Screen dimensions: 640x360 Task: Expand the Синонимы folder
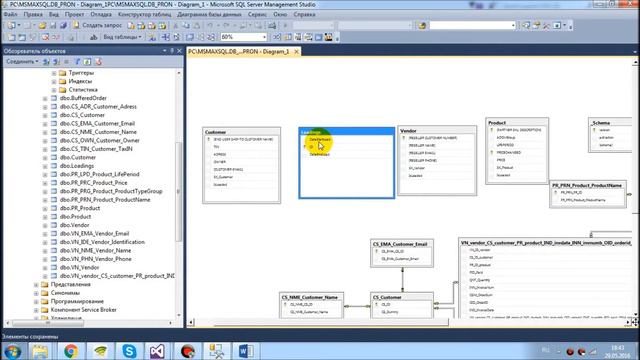[x=36, y=293]
